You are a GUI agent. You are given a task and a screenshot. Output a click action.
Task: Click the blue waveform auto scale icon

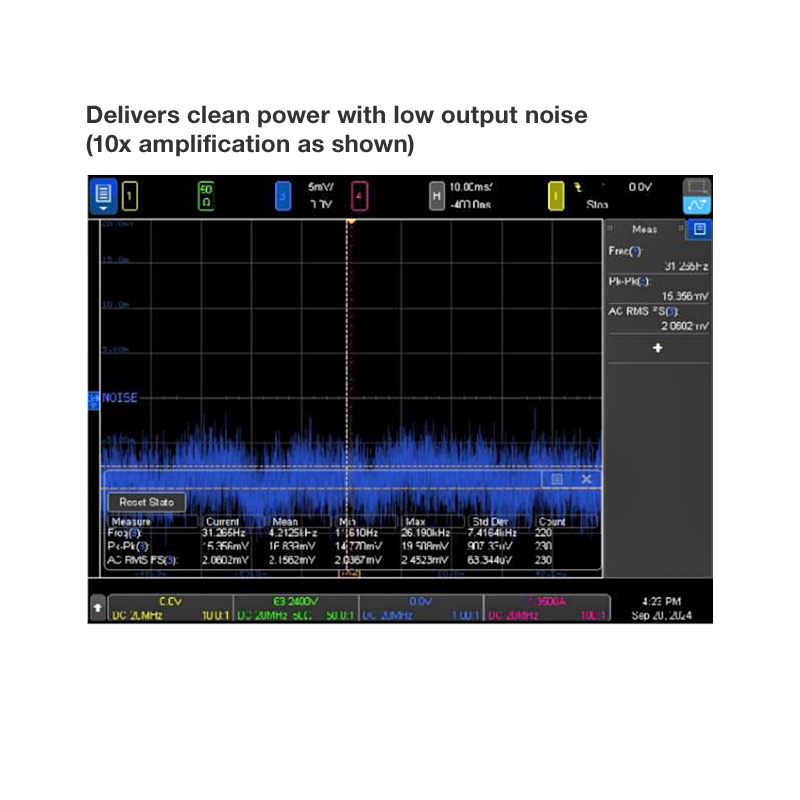[696, 205]
